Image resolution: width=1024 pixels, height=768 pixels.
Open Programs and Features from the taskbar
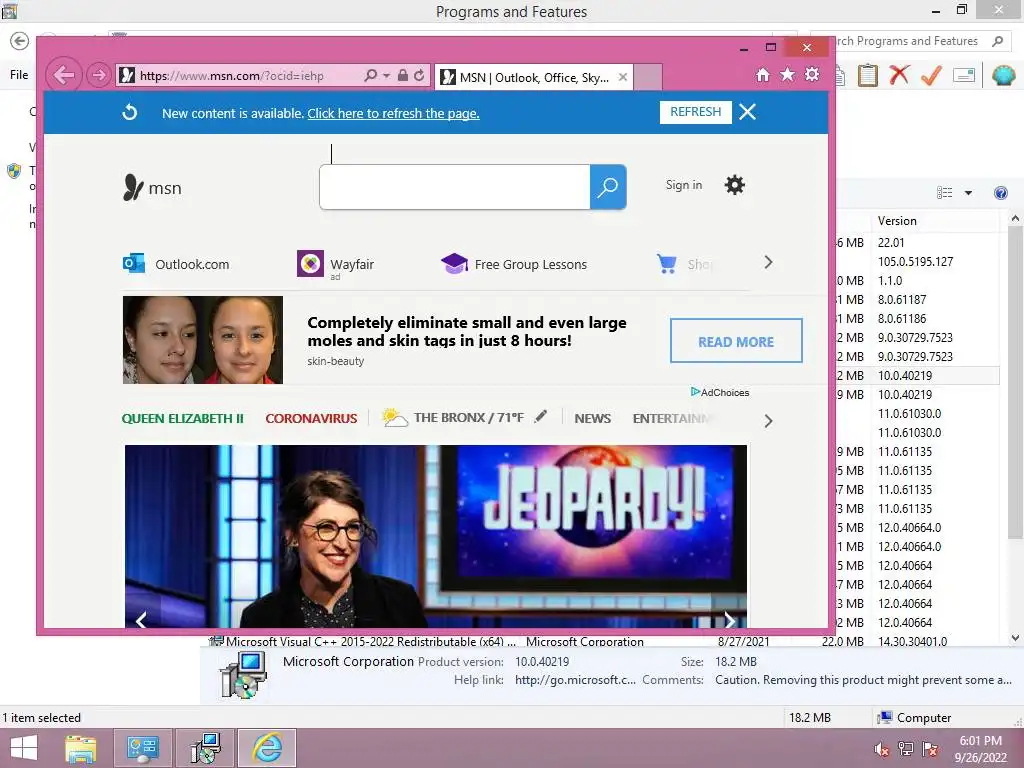205,748
